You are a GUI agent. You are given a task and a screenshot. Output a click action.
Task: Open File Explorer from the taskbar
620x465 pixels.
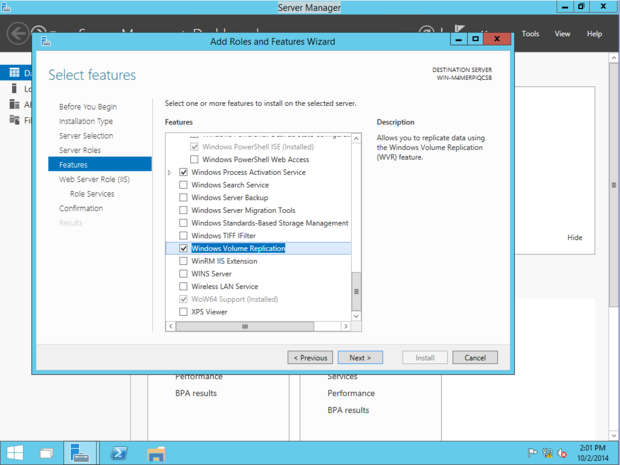[156, 453]
